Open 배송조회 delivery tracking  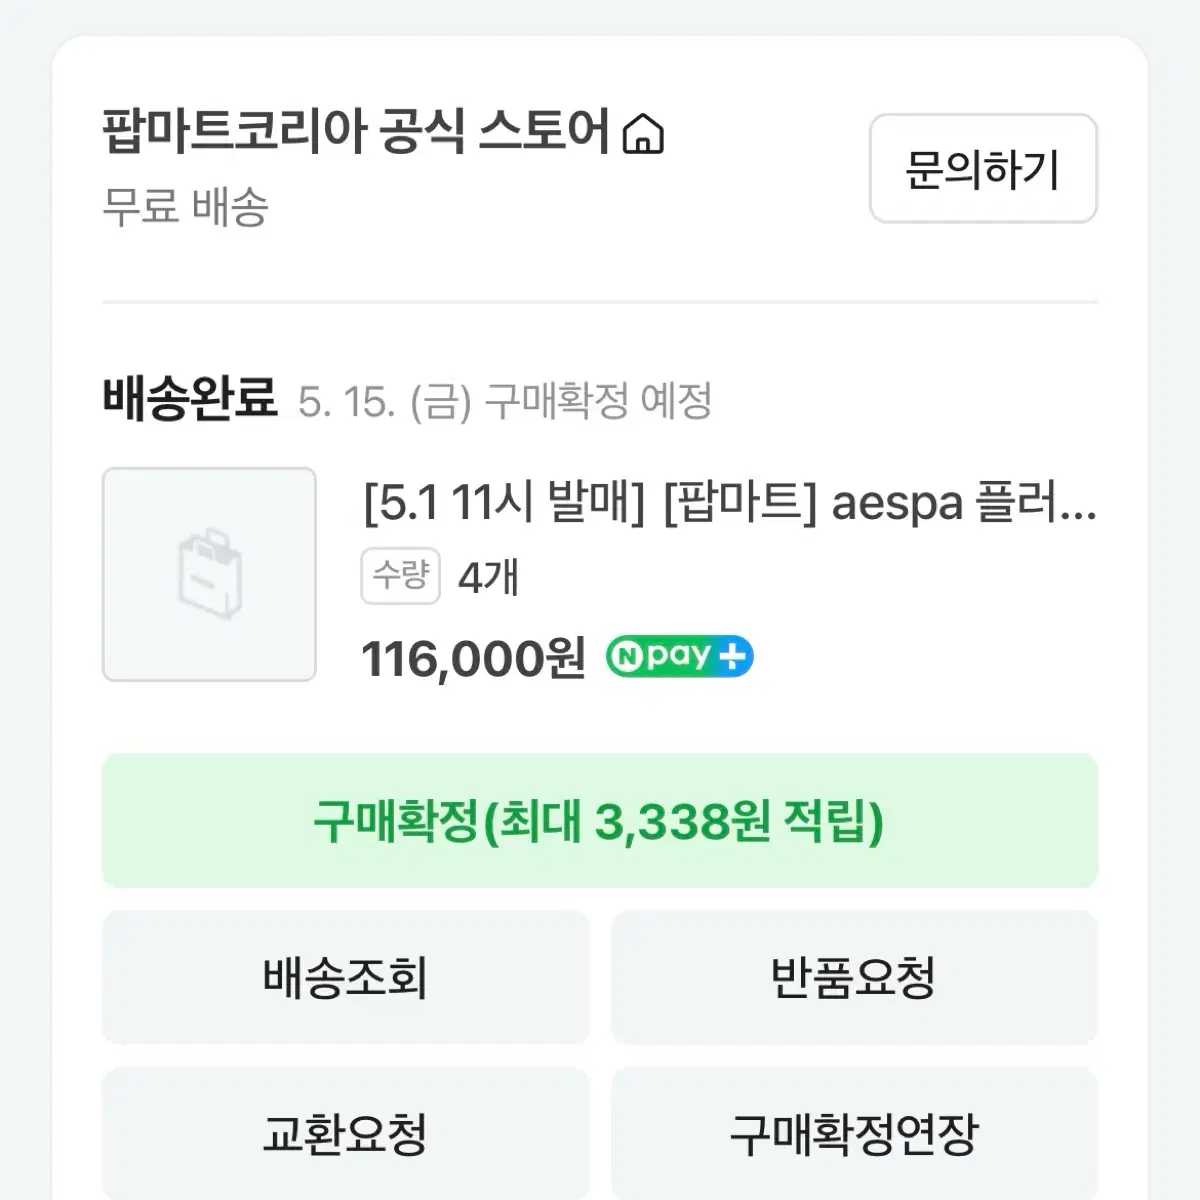pyautogui.click(x=345, y=977)
